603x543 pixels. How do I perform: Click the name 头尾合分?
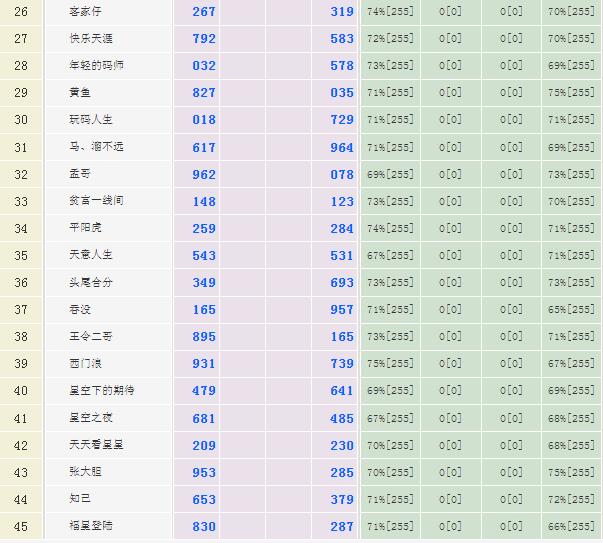(x=91, y=282)
